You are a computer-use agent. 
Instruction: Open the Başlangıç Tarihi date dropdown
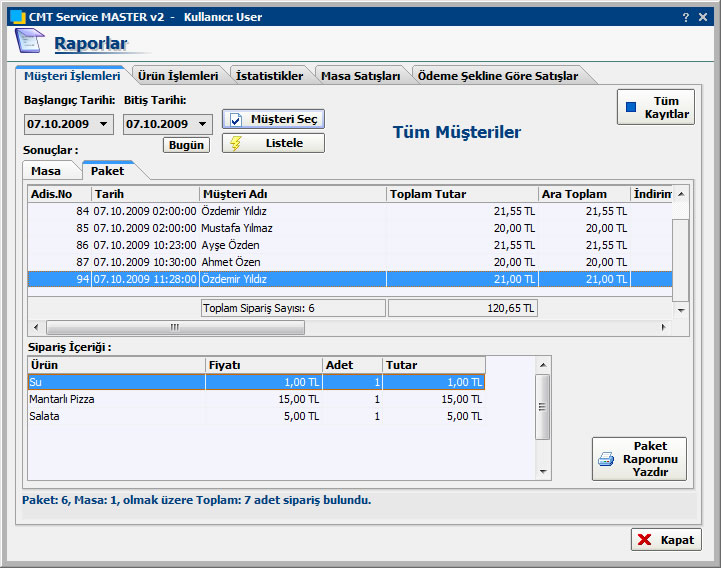click(x=105, y=124)
